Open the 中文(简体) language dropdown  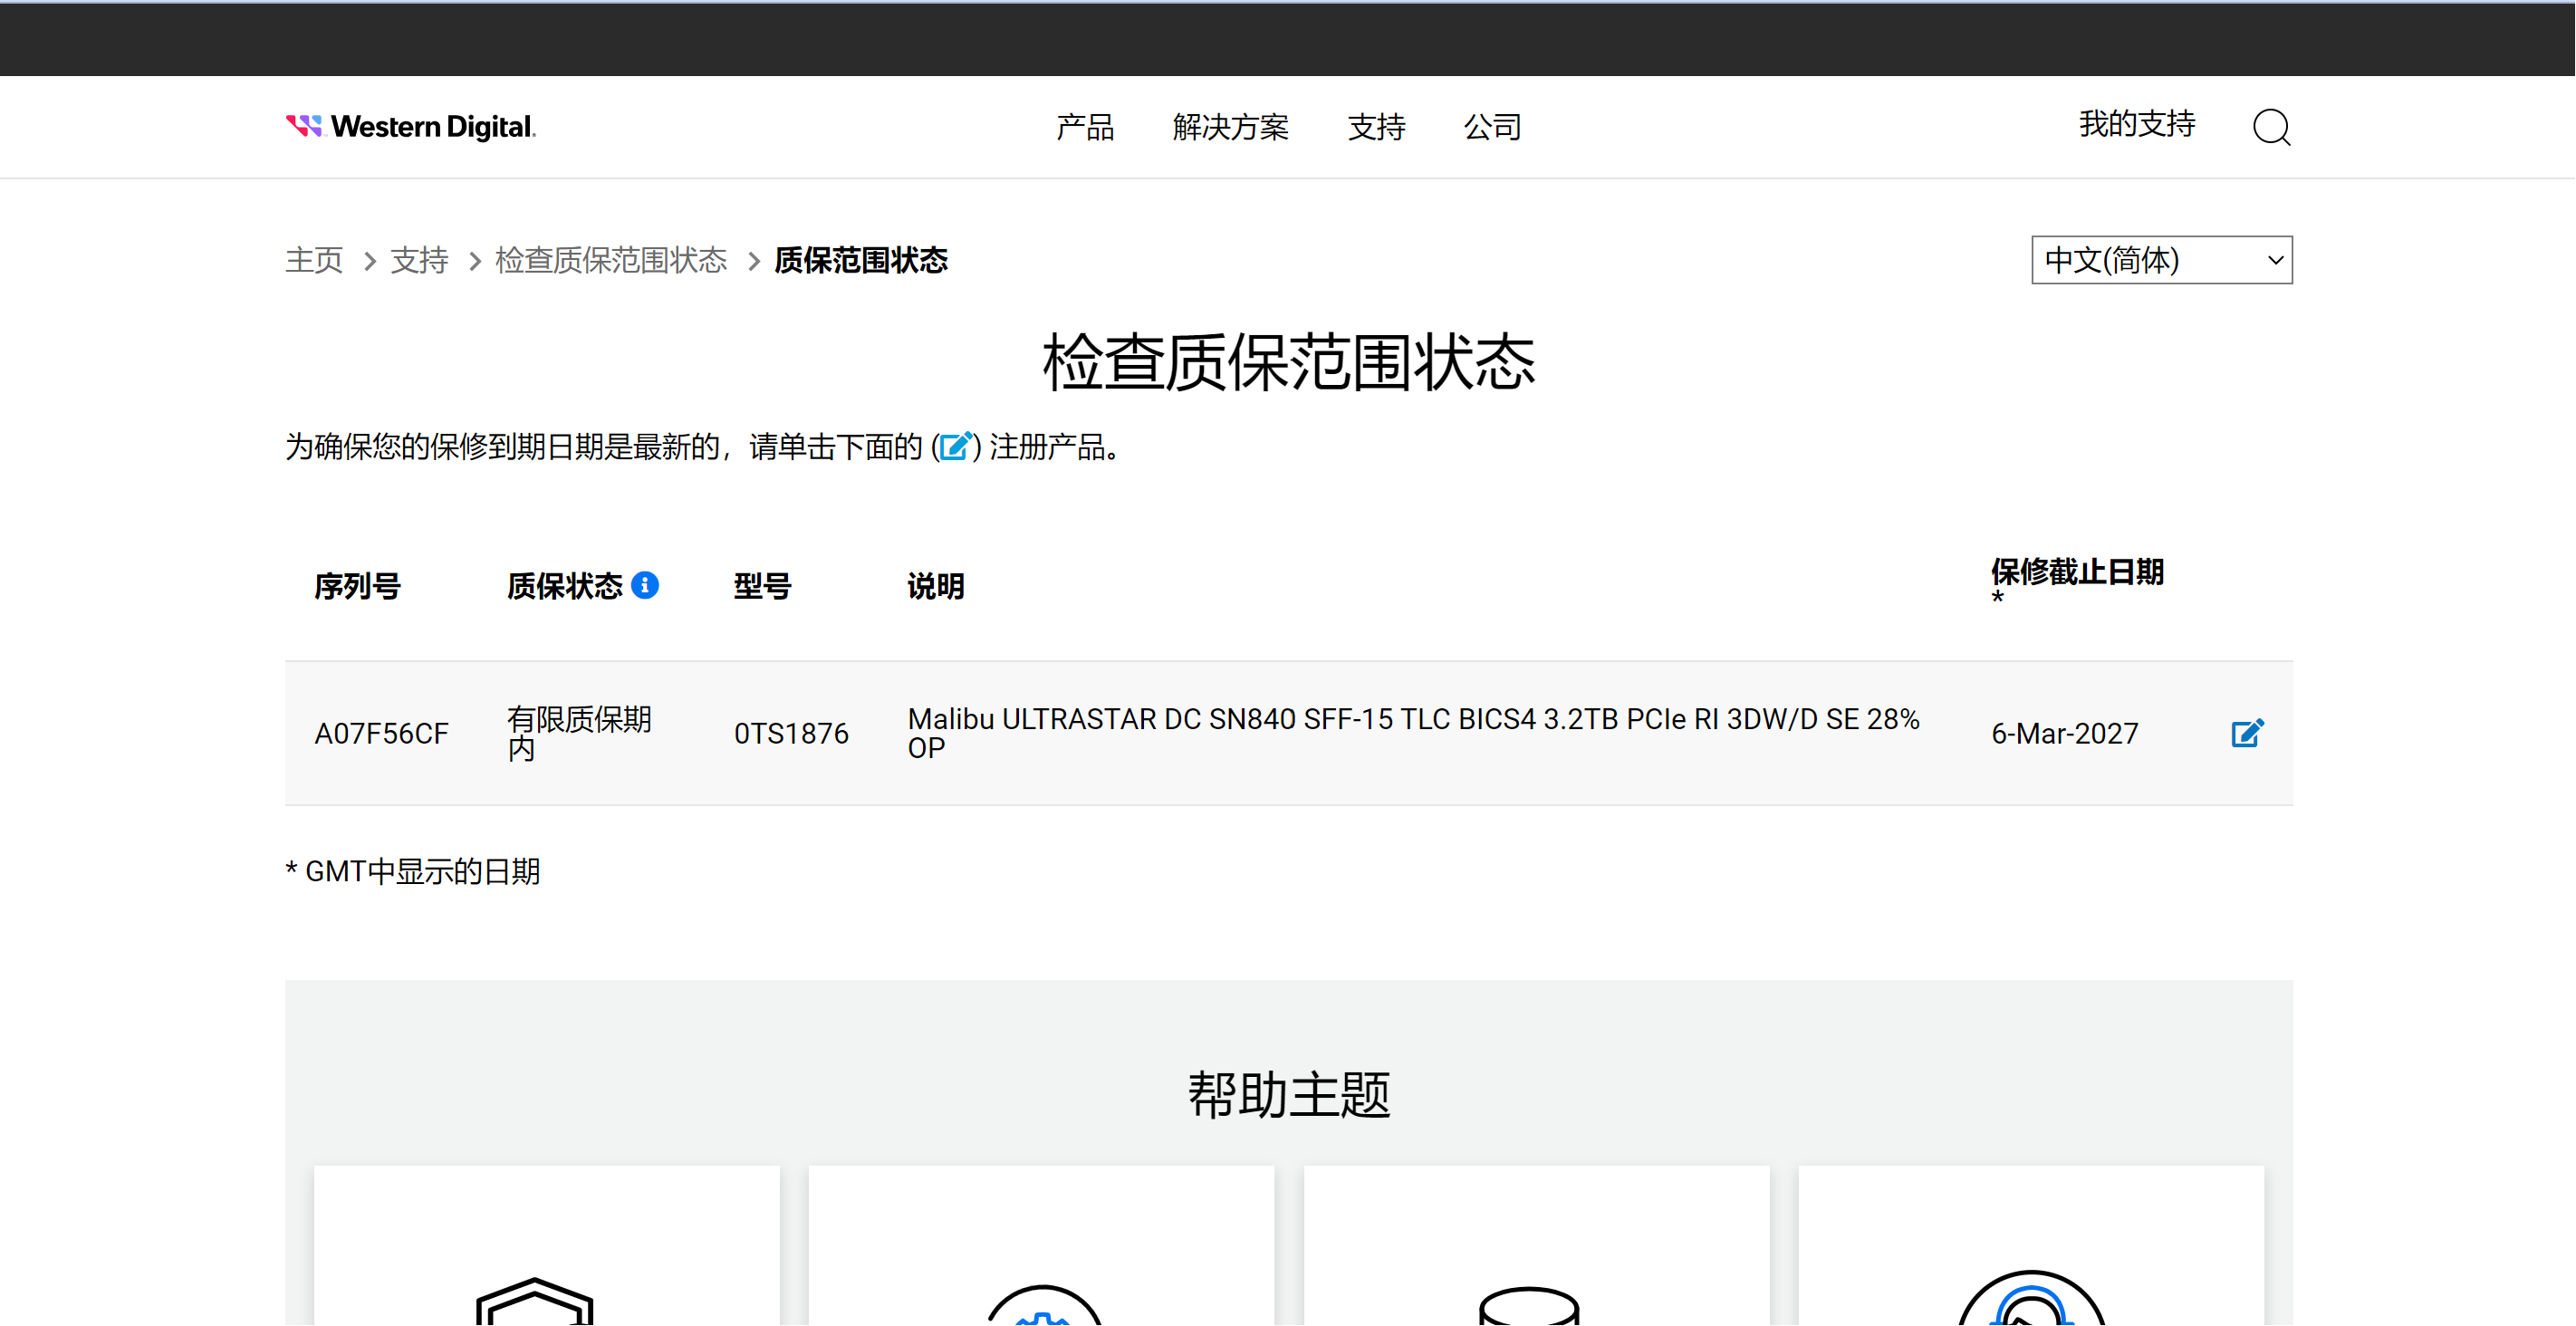point(2161,260)
